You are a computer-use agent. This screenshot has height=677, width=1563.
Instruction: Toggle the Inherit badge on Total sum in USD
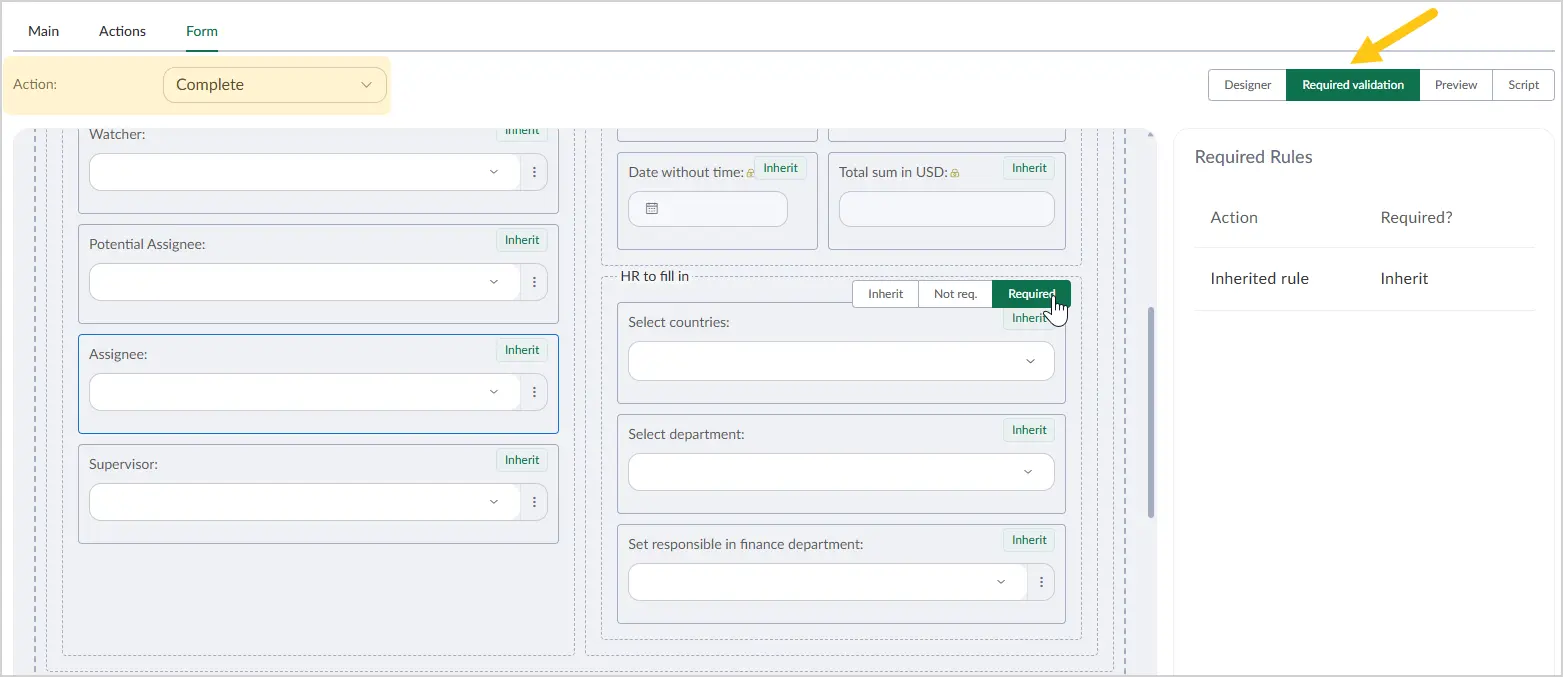point(1029,168)
